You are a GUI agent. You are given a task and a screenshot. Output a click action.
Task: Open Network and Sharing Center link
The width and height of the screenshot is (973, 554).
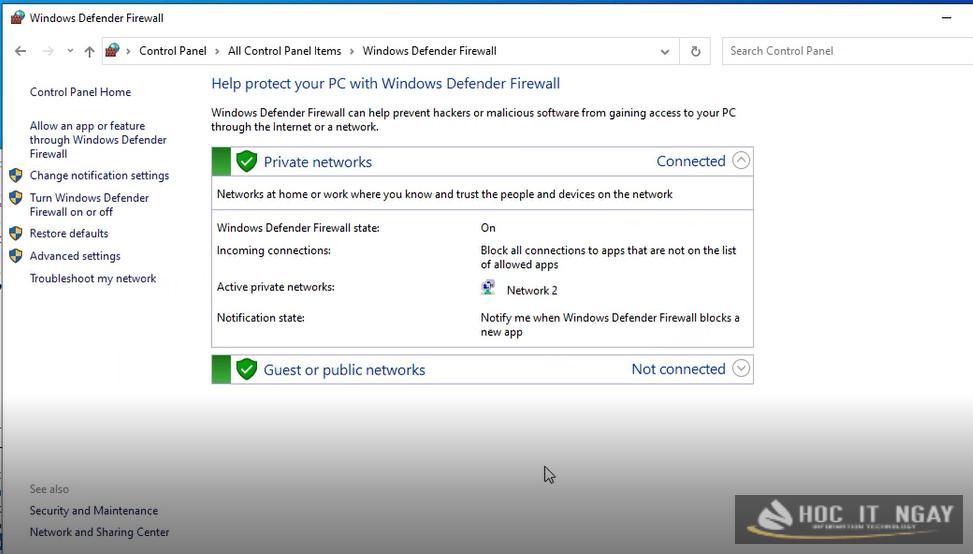(x=99, y=532)
